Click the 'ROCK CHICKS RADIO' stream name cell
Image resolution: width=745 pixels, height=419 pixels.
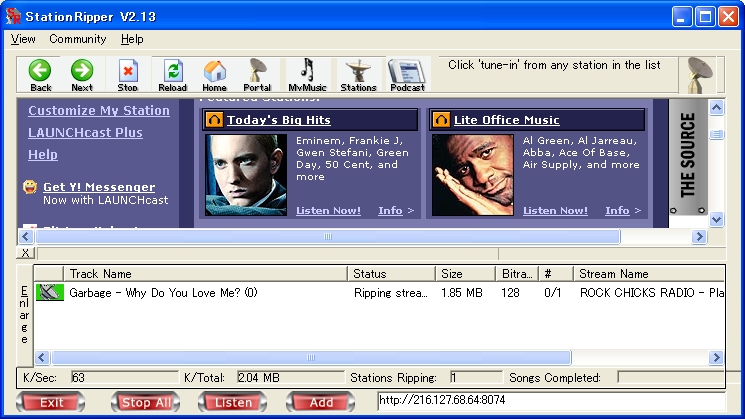click(x=652, y=293)
